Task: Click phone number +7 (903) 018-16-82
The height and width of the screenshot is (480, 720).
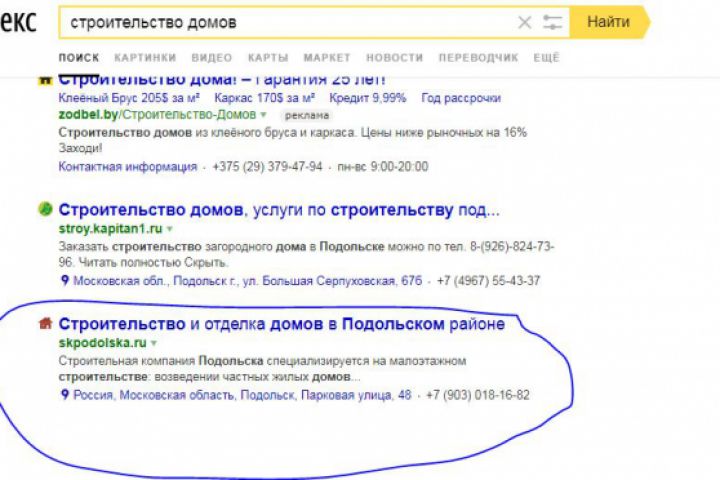Action: [478, 395]
